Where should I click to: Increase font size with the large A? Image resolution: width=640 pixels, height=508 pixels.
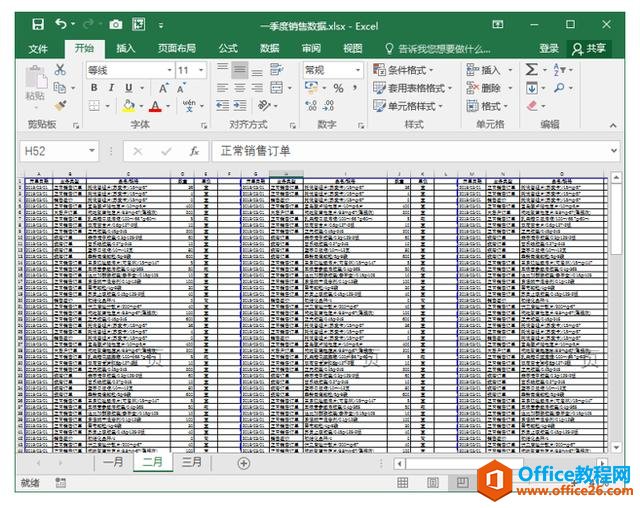tap(163, 88)
